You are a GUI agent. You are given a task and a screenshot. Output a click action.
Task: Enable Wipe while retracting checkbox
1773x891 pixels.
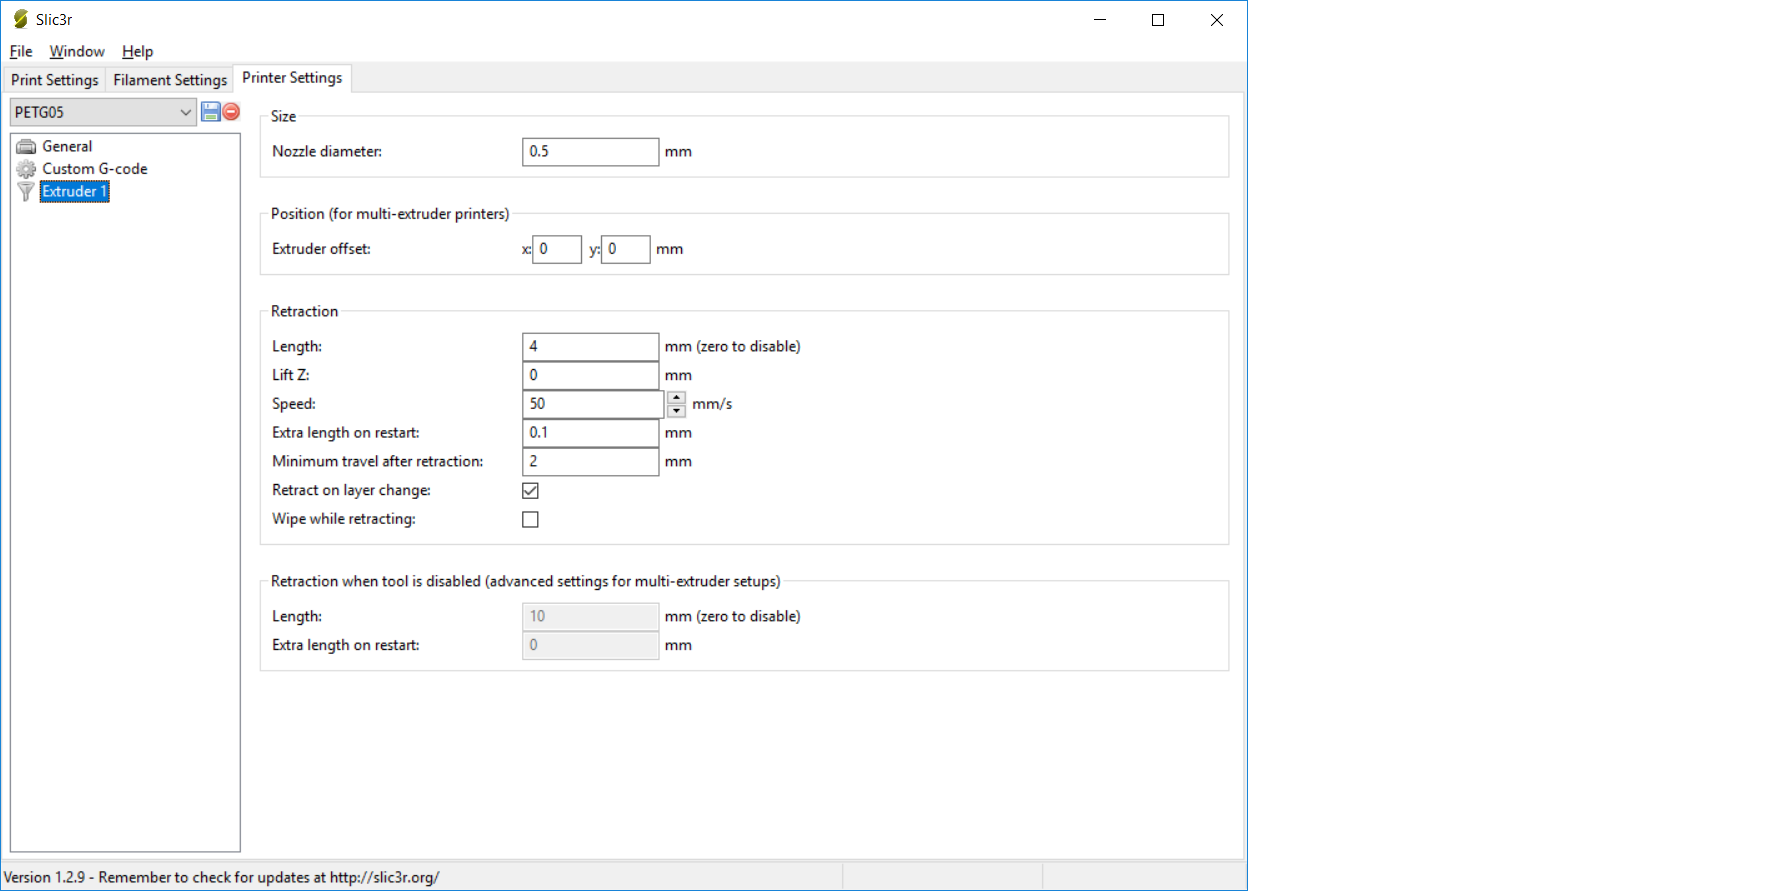pyautogui.click(x=530, y=520)
